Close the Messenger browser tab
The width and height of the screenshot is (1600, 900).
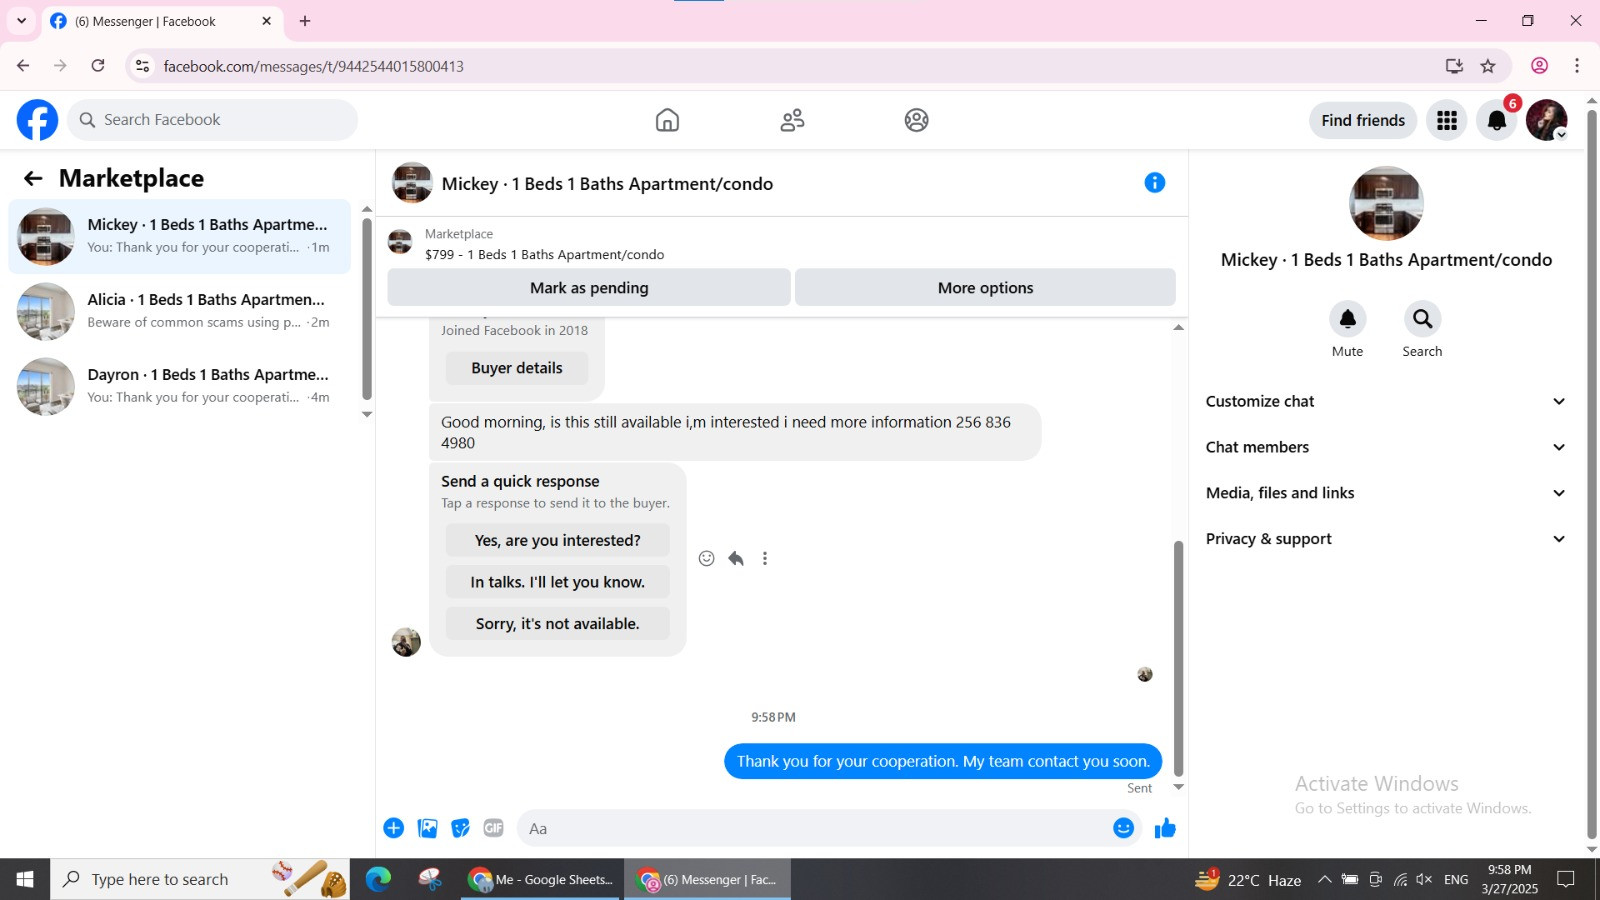pos(267,21)
